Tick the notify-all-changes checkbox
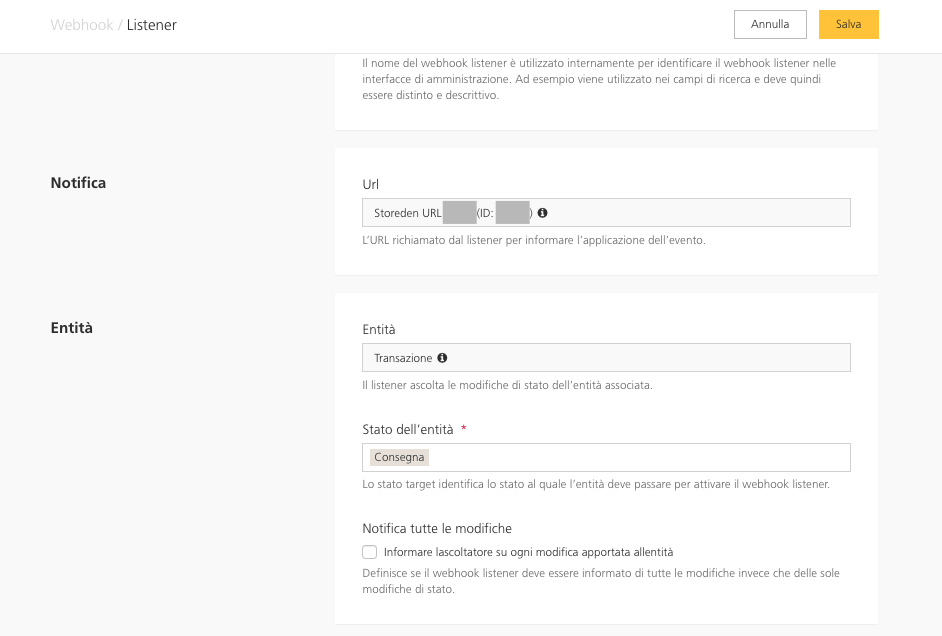Viewport: 942px width, 636px height. click(370, 552)
